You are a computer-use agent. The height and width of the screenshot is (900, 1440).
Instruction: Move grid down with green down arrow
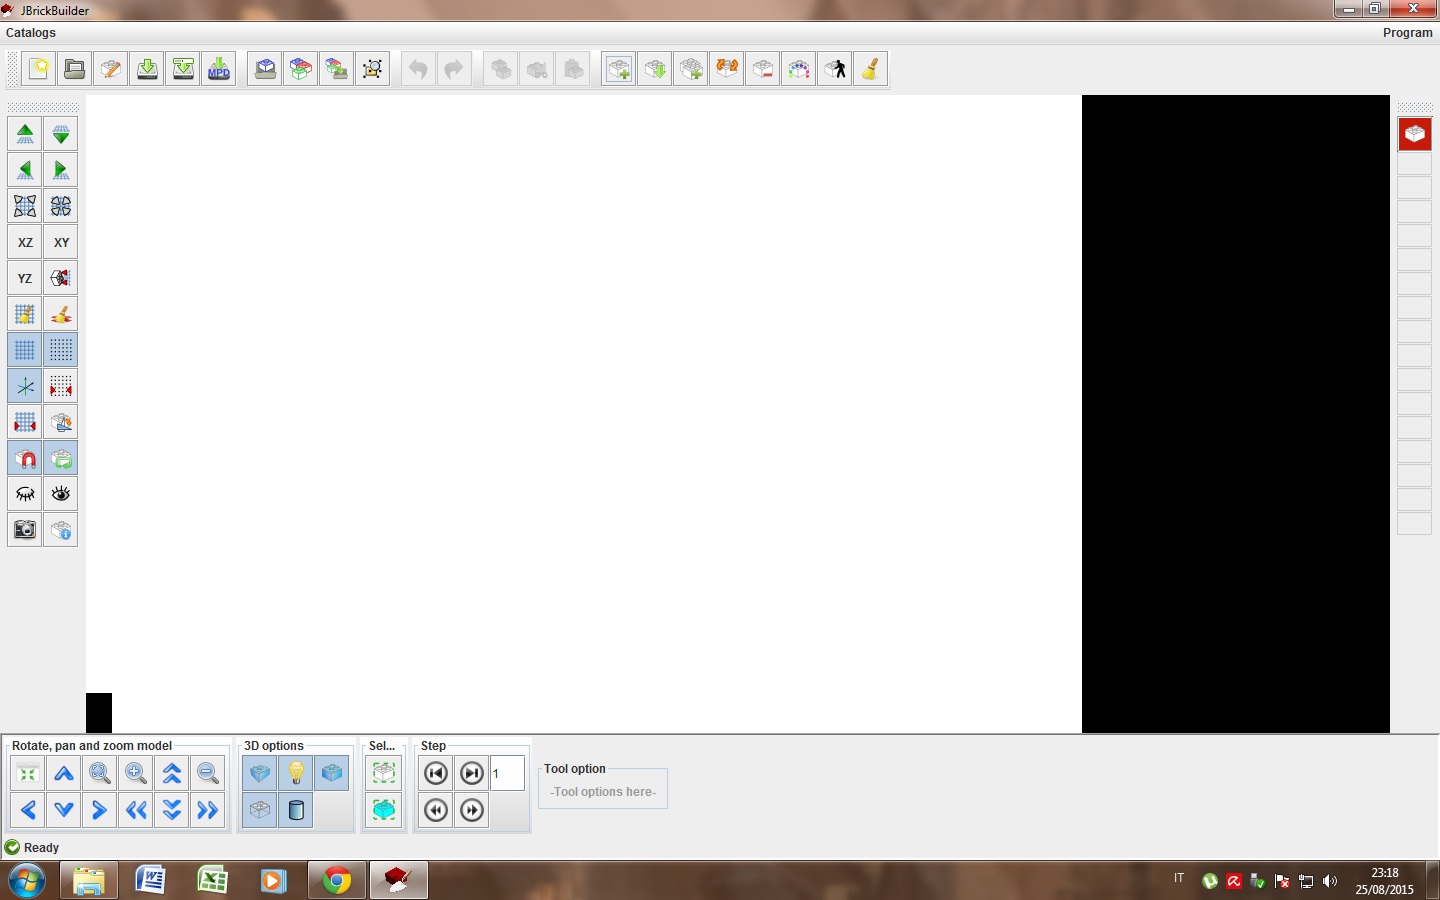pyautogui.click(x=61, y=134)
